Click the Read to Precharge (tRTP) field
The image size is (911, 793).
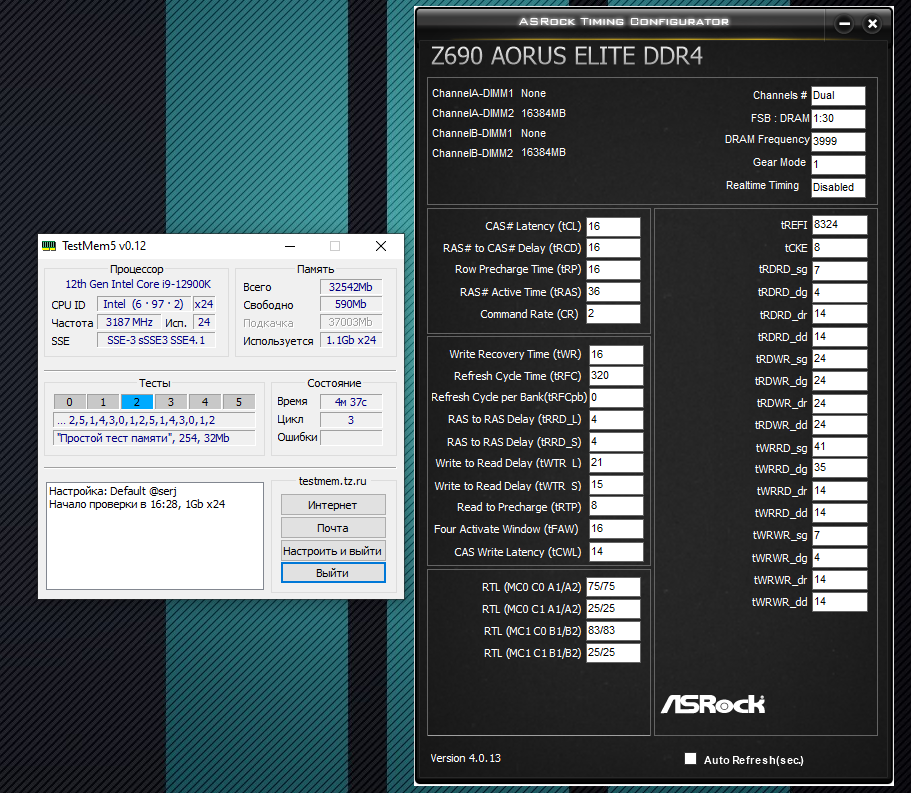[616, 507]
